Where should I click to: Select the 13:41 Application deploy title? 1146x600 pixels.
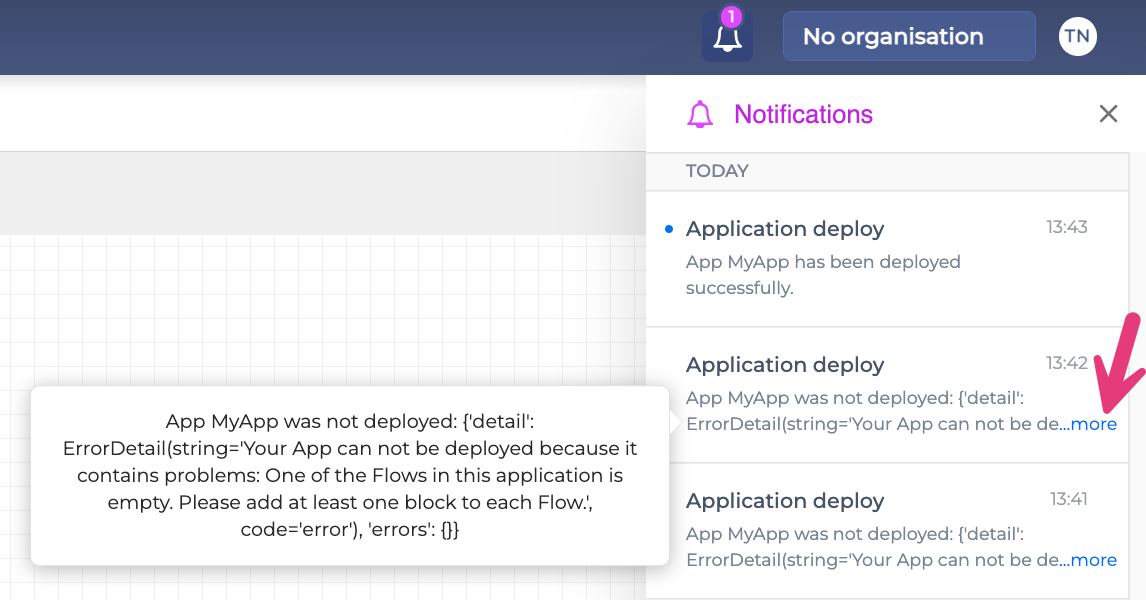coord(784,501)
